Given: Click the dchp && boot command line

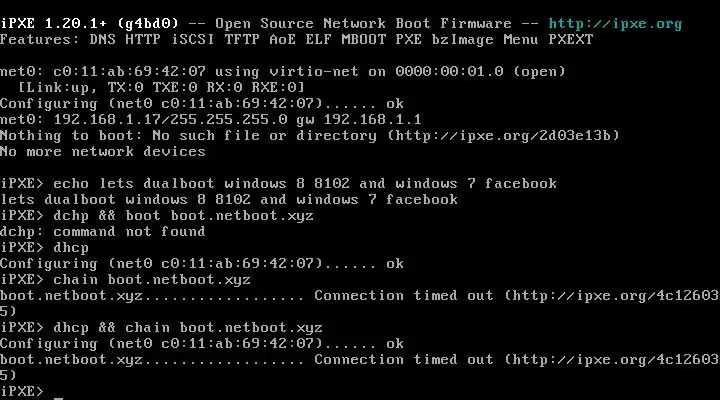Looking at the screenshot, I should 162,215.
